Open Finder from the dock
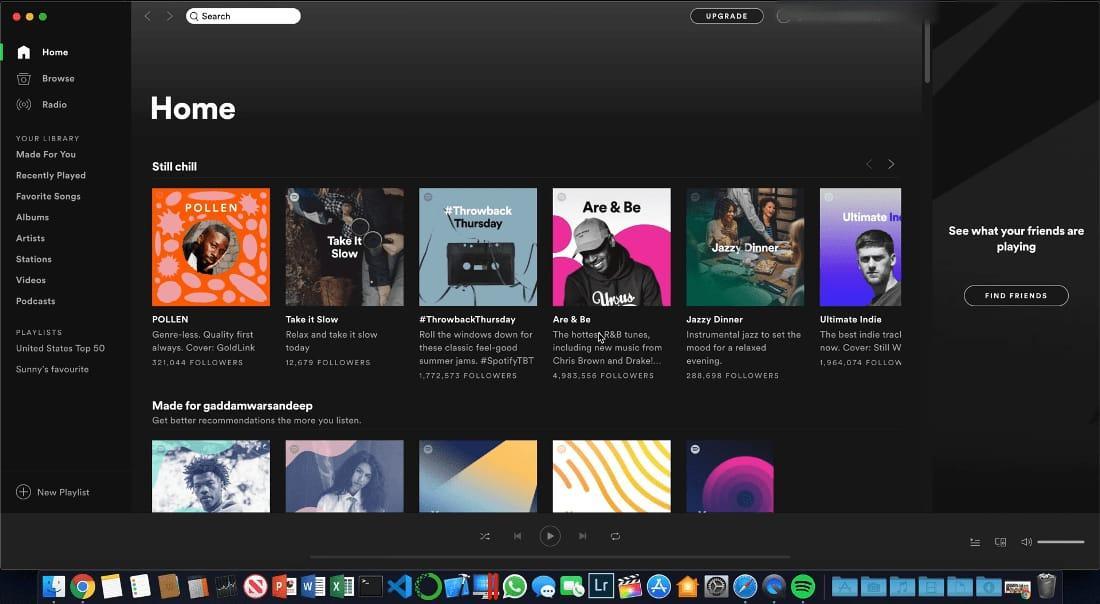The height and width of the screenshot is (604, 1100). point(53,586)
